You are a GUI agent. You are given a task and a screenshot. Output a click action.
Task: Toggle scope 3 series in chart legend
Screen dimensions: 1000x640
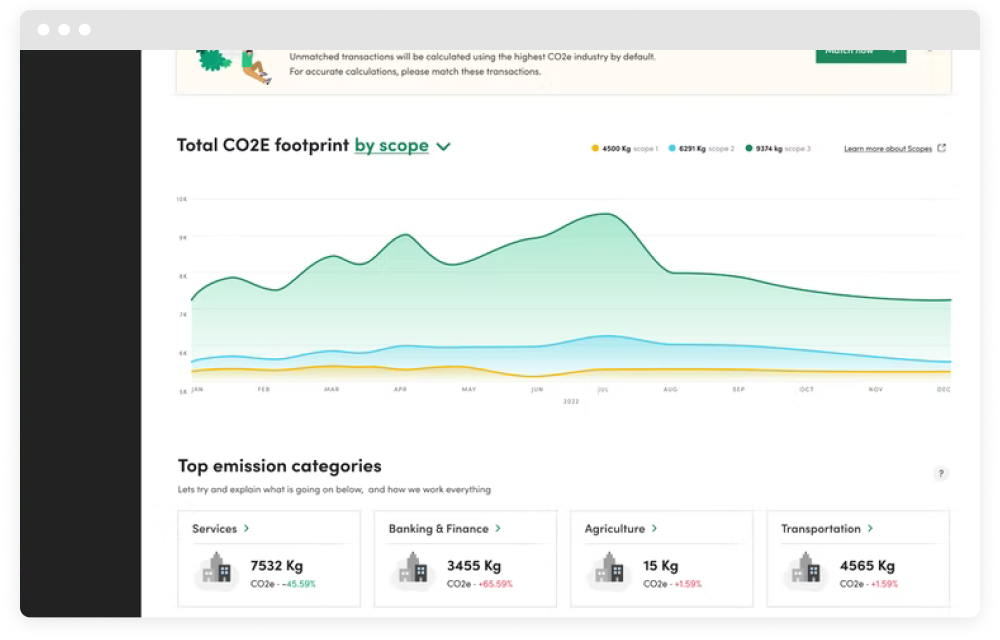[778, 149]
